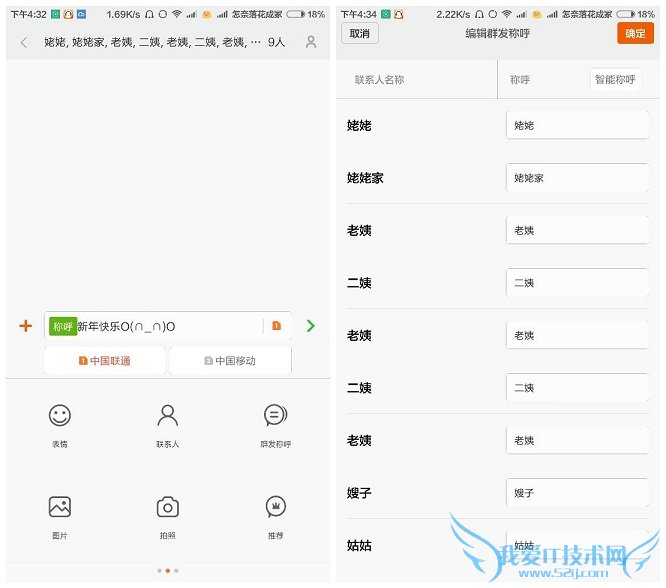Select the 嫂子 contact name
This screenshot has height=588, width=666.
click(359, 493)
